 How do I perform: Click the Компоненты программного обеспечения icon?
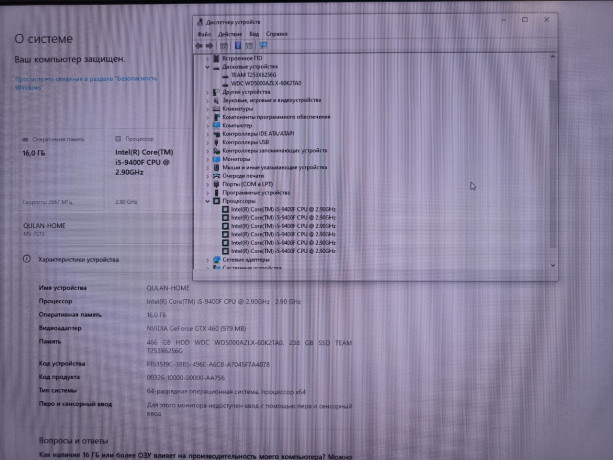[216, 117]
